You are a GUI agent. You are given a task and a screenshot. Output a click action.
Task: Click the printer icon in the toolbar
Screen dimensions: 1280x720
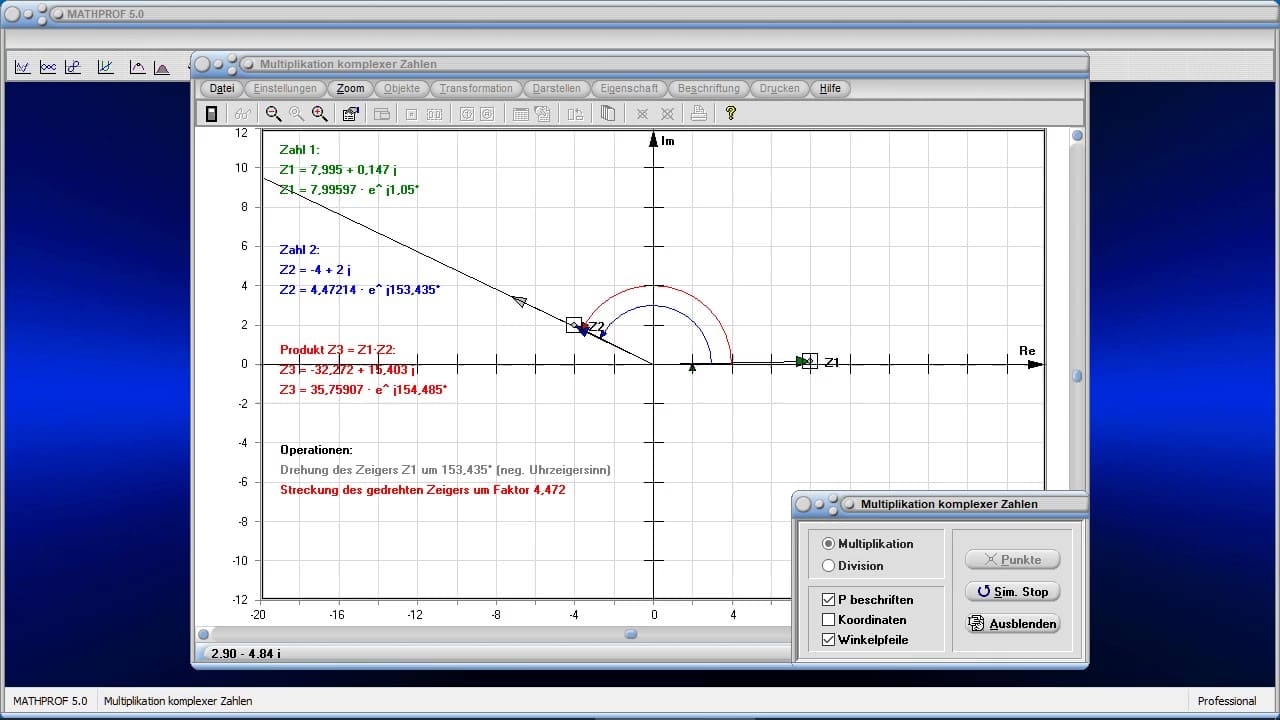(698, 114)
